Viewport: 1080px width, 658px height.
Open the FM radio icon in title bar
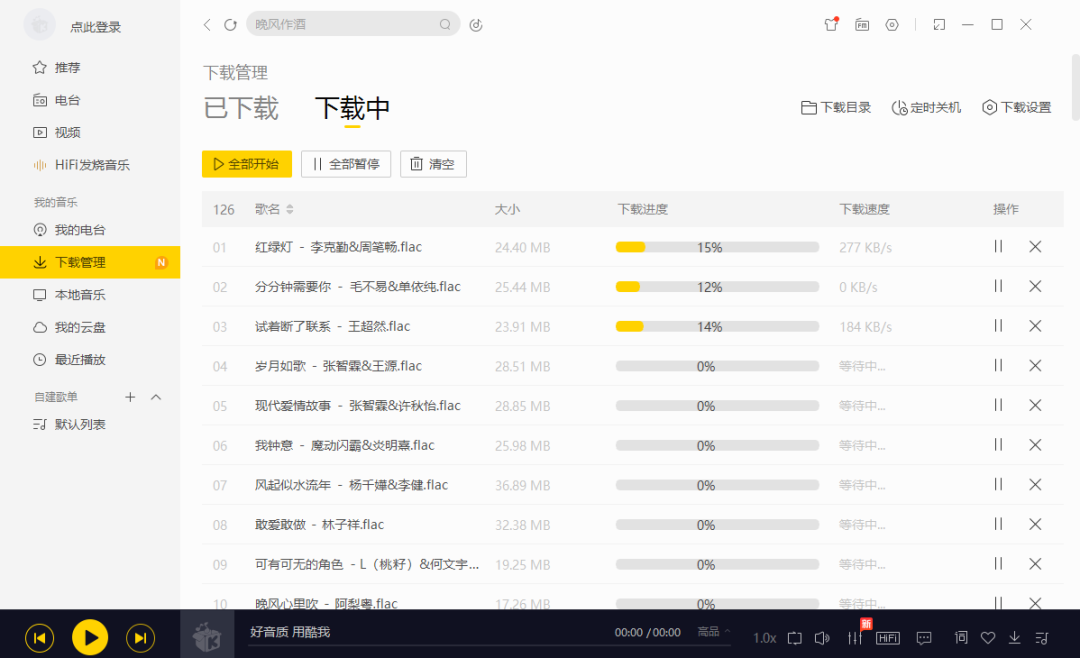861,24
